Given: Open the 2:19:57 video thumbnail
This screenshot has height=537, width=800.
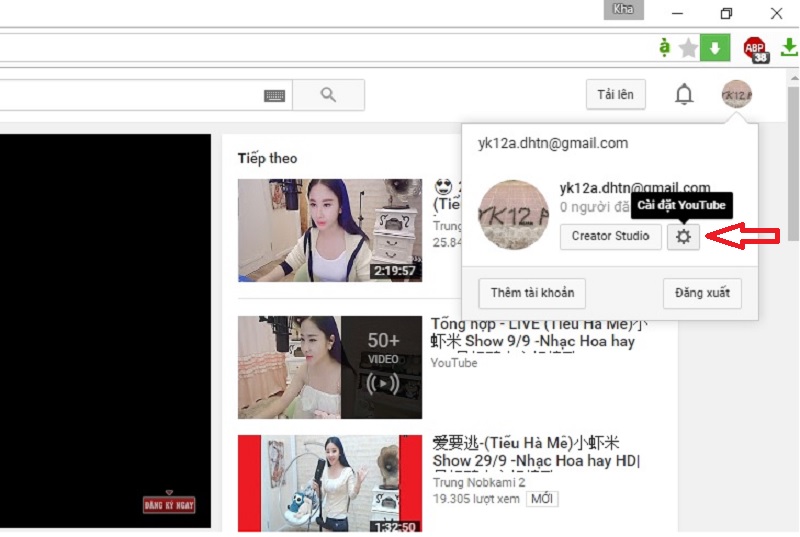Looking at the screenshot, I should pos(330,230).
